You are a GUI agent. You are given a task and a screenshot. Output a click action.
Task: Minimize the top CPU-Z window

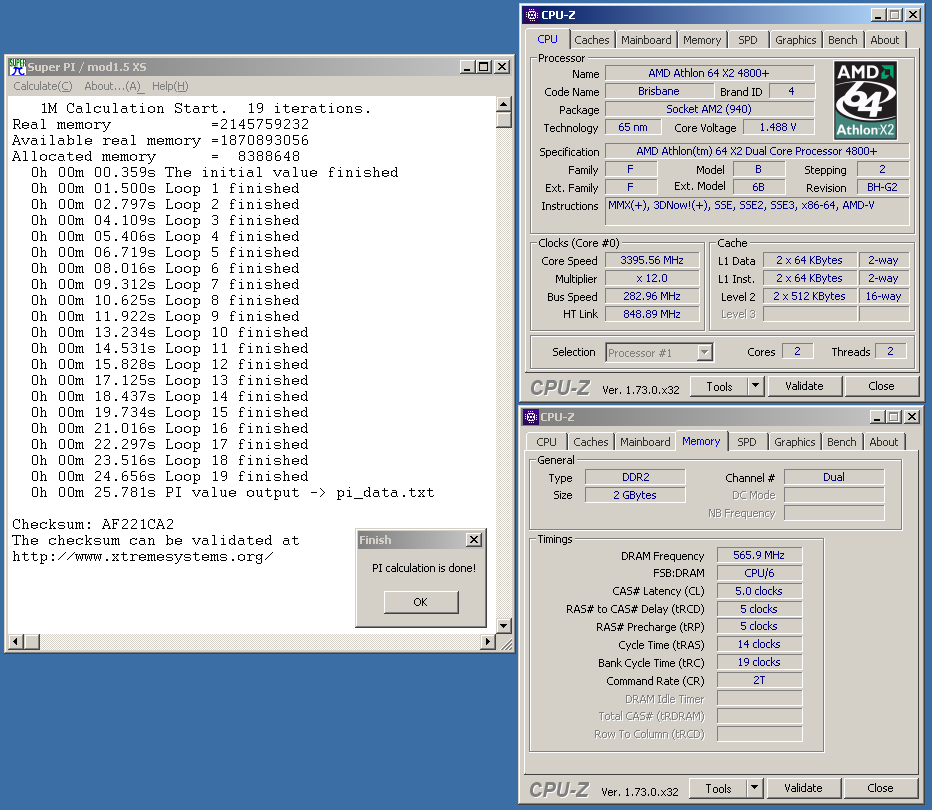[x=878, y=15]
